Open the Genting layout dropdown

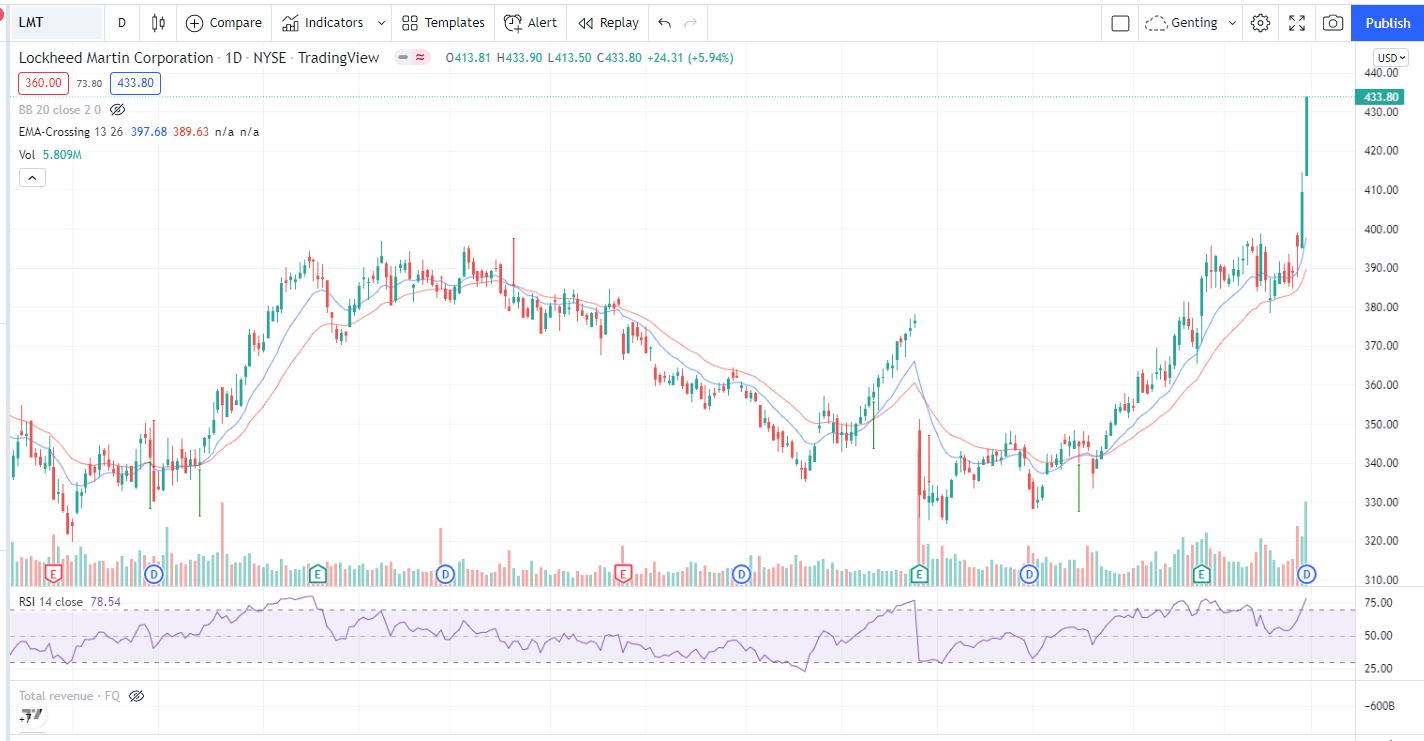pyautogui.click(x=1190, y=23)
